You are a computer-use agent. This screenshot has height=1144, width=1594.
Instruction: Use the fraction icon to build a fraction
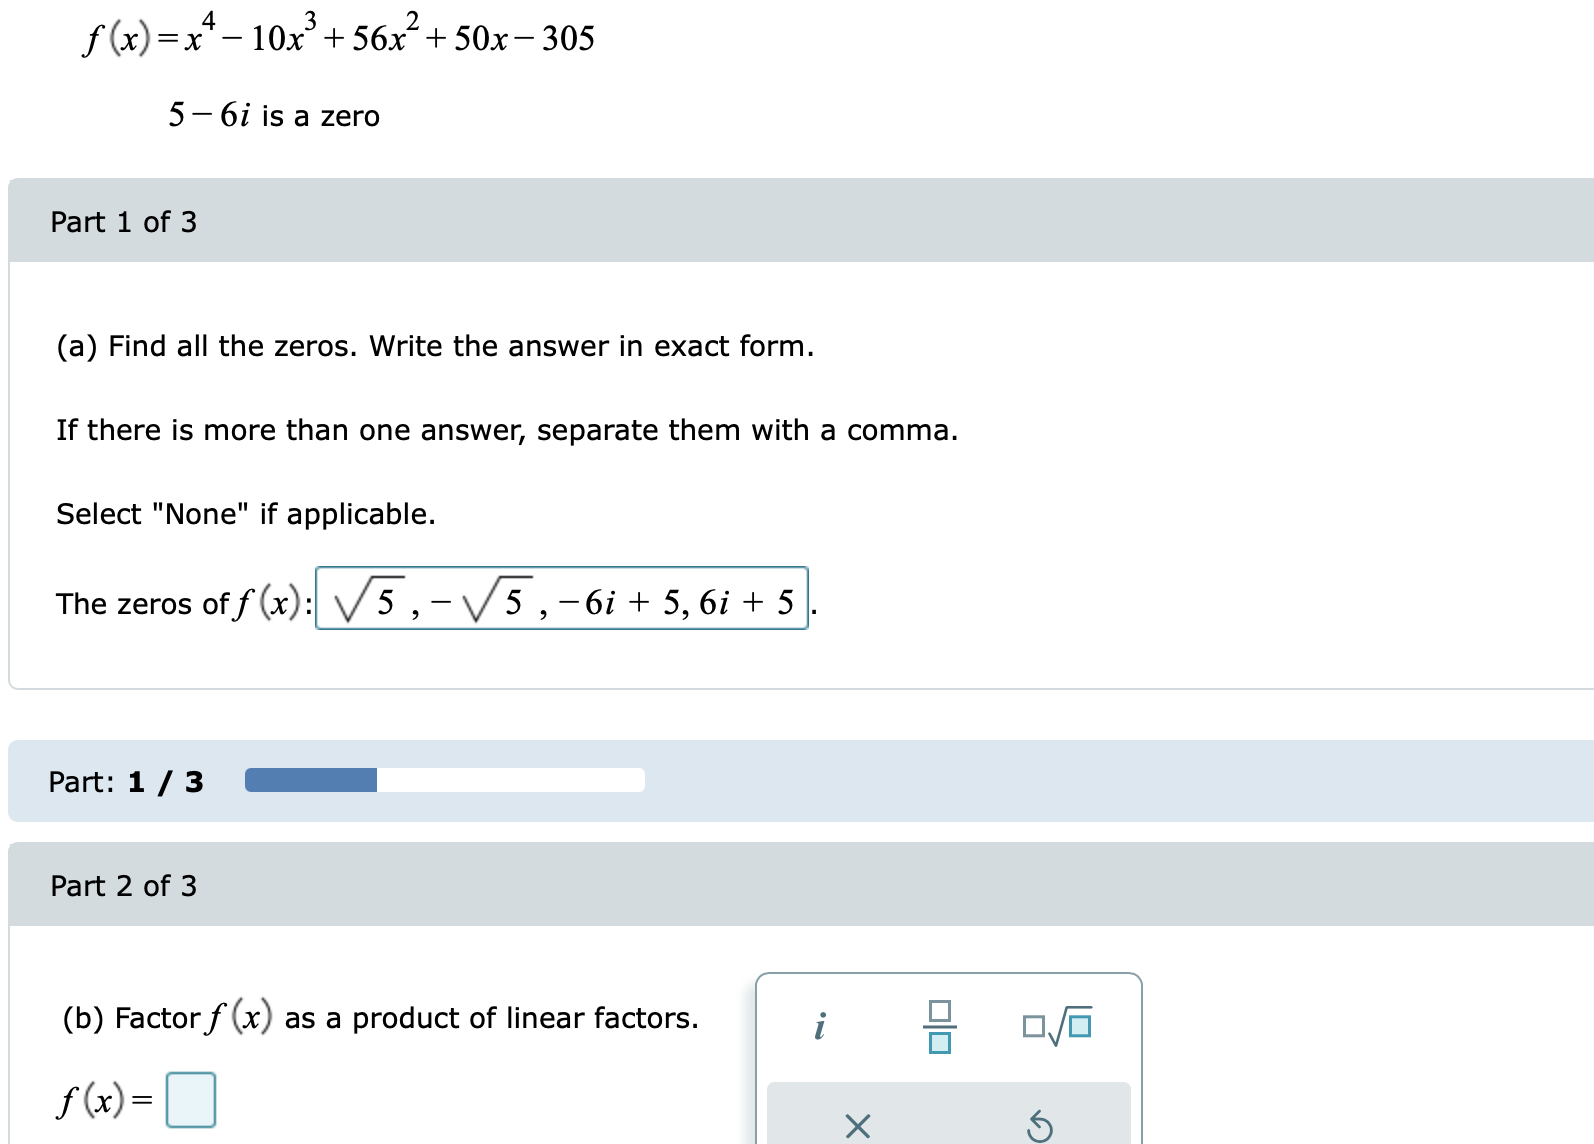pyautogui.click(x=940, y=1024)
